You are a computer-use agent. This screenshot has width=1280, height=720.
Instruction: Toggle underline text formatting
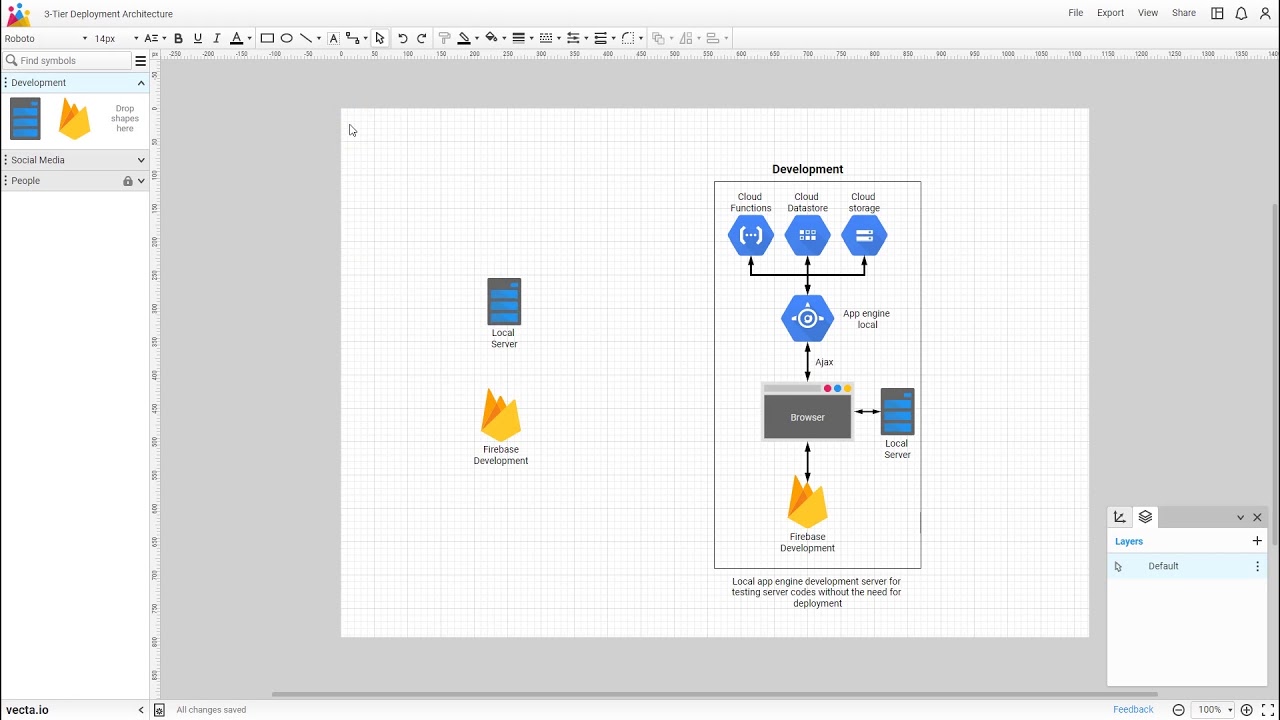(x=197, y=38)
